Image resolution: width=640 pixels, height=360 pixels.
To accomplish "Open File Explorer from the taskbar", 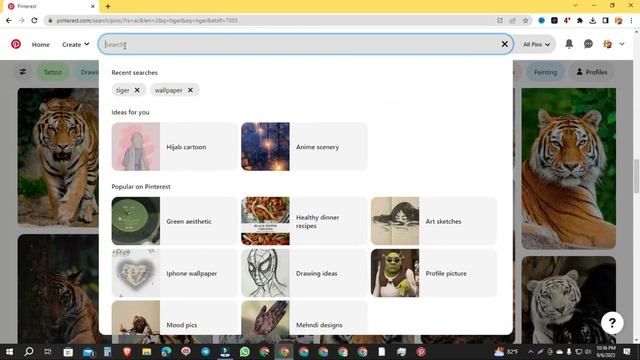I will click(x=147, y=351).
